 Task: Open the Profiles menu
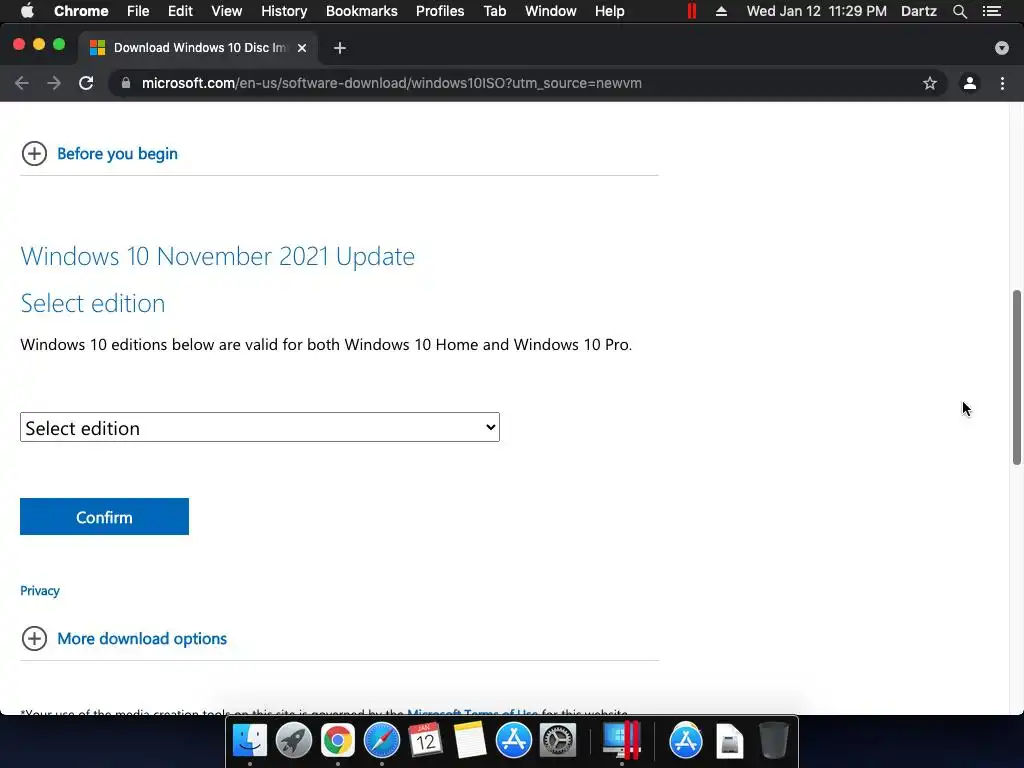click(440, 11)
